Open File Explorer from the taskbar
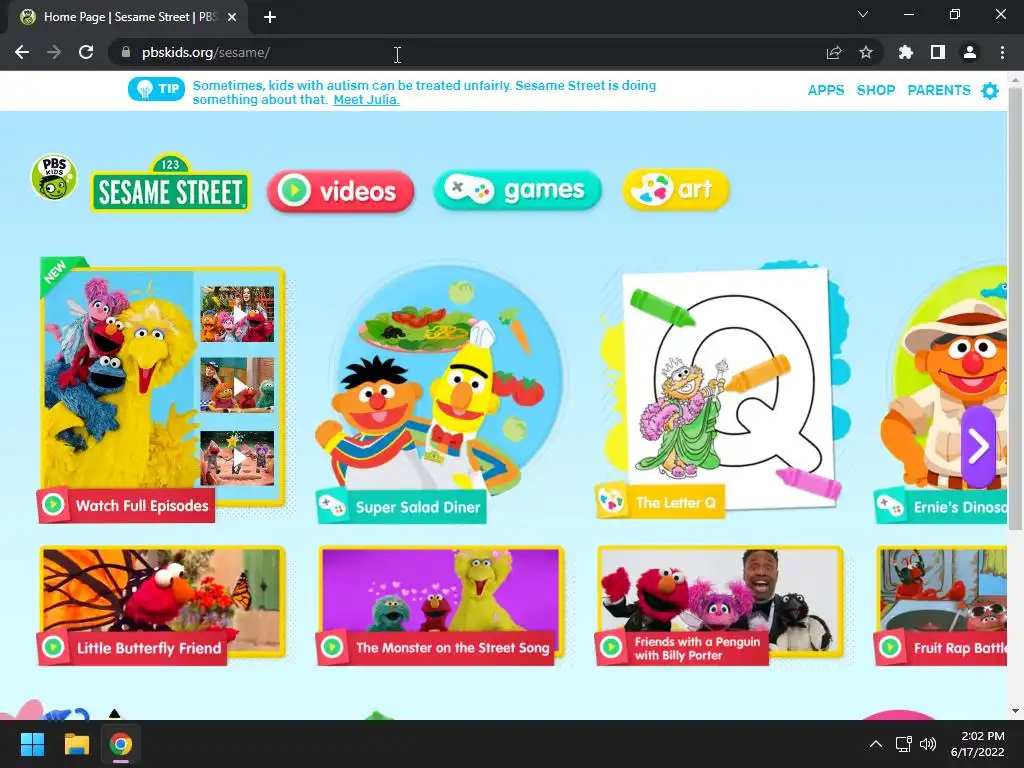This screenshot has height=768, width=1024. click(x=76, y=744)
